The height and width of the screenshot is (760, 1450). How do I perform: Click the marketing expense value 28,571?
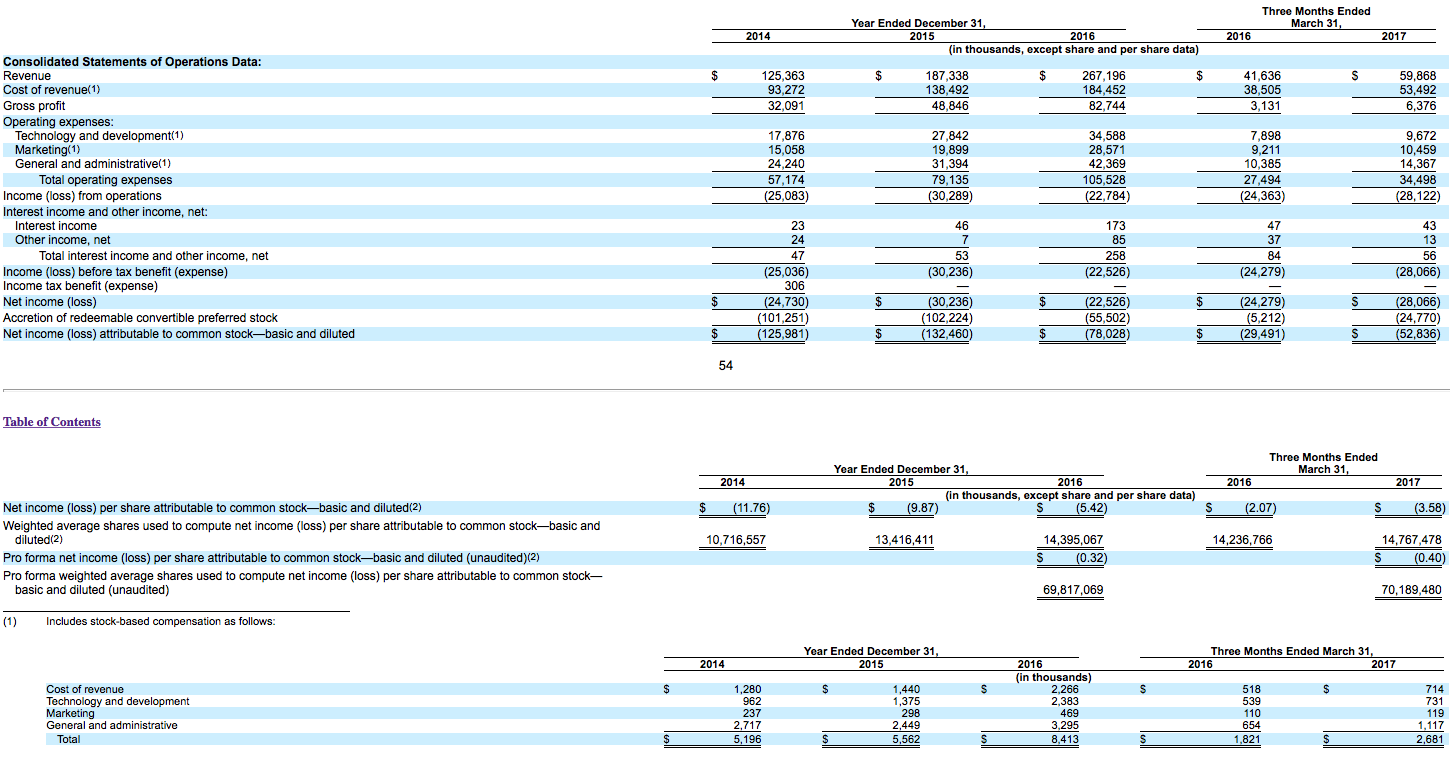(x=1107, y=150)
